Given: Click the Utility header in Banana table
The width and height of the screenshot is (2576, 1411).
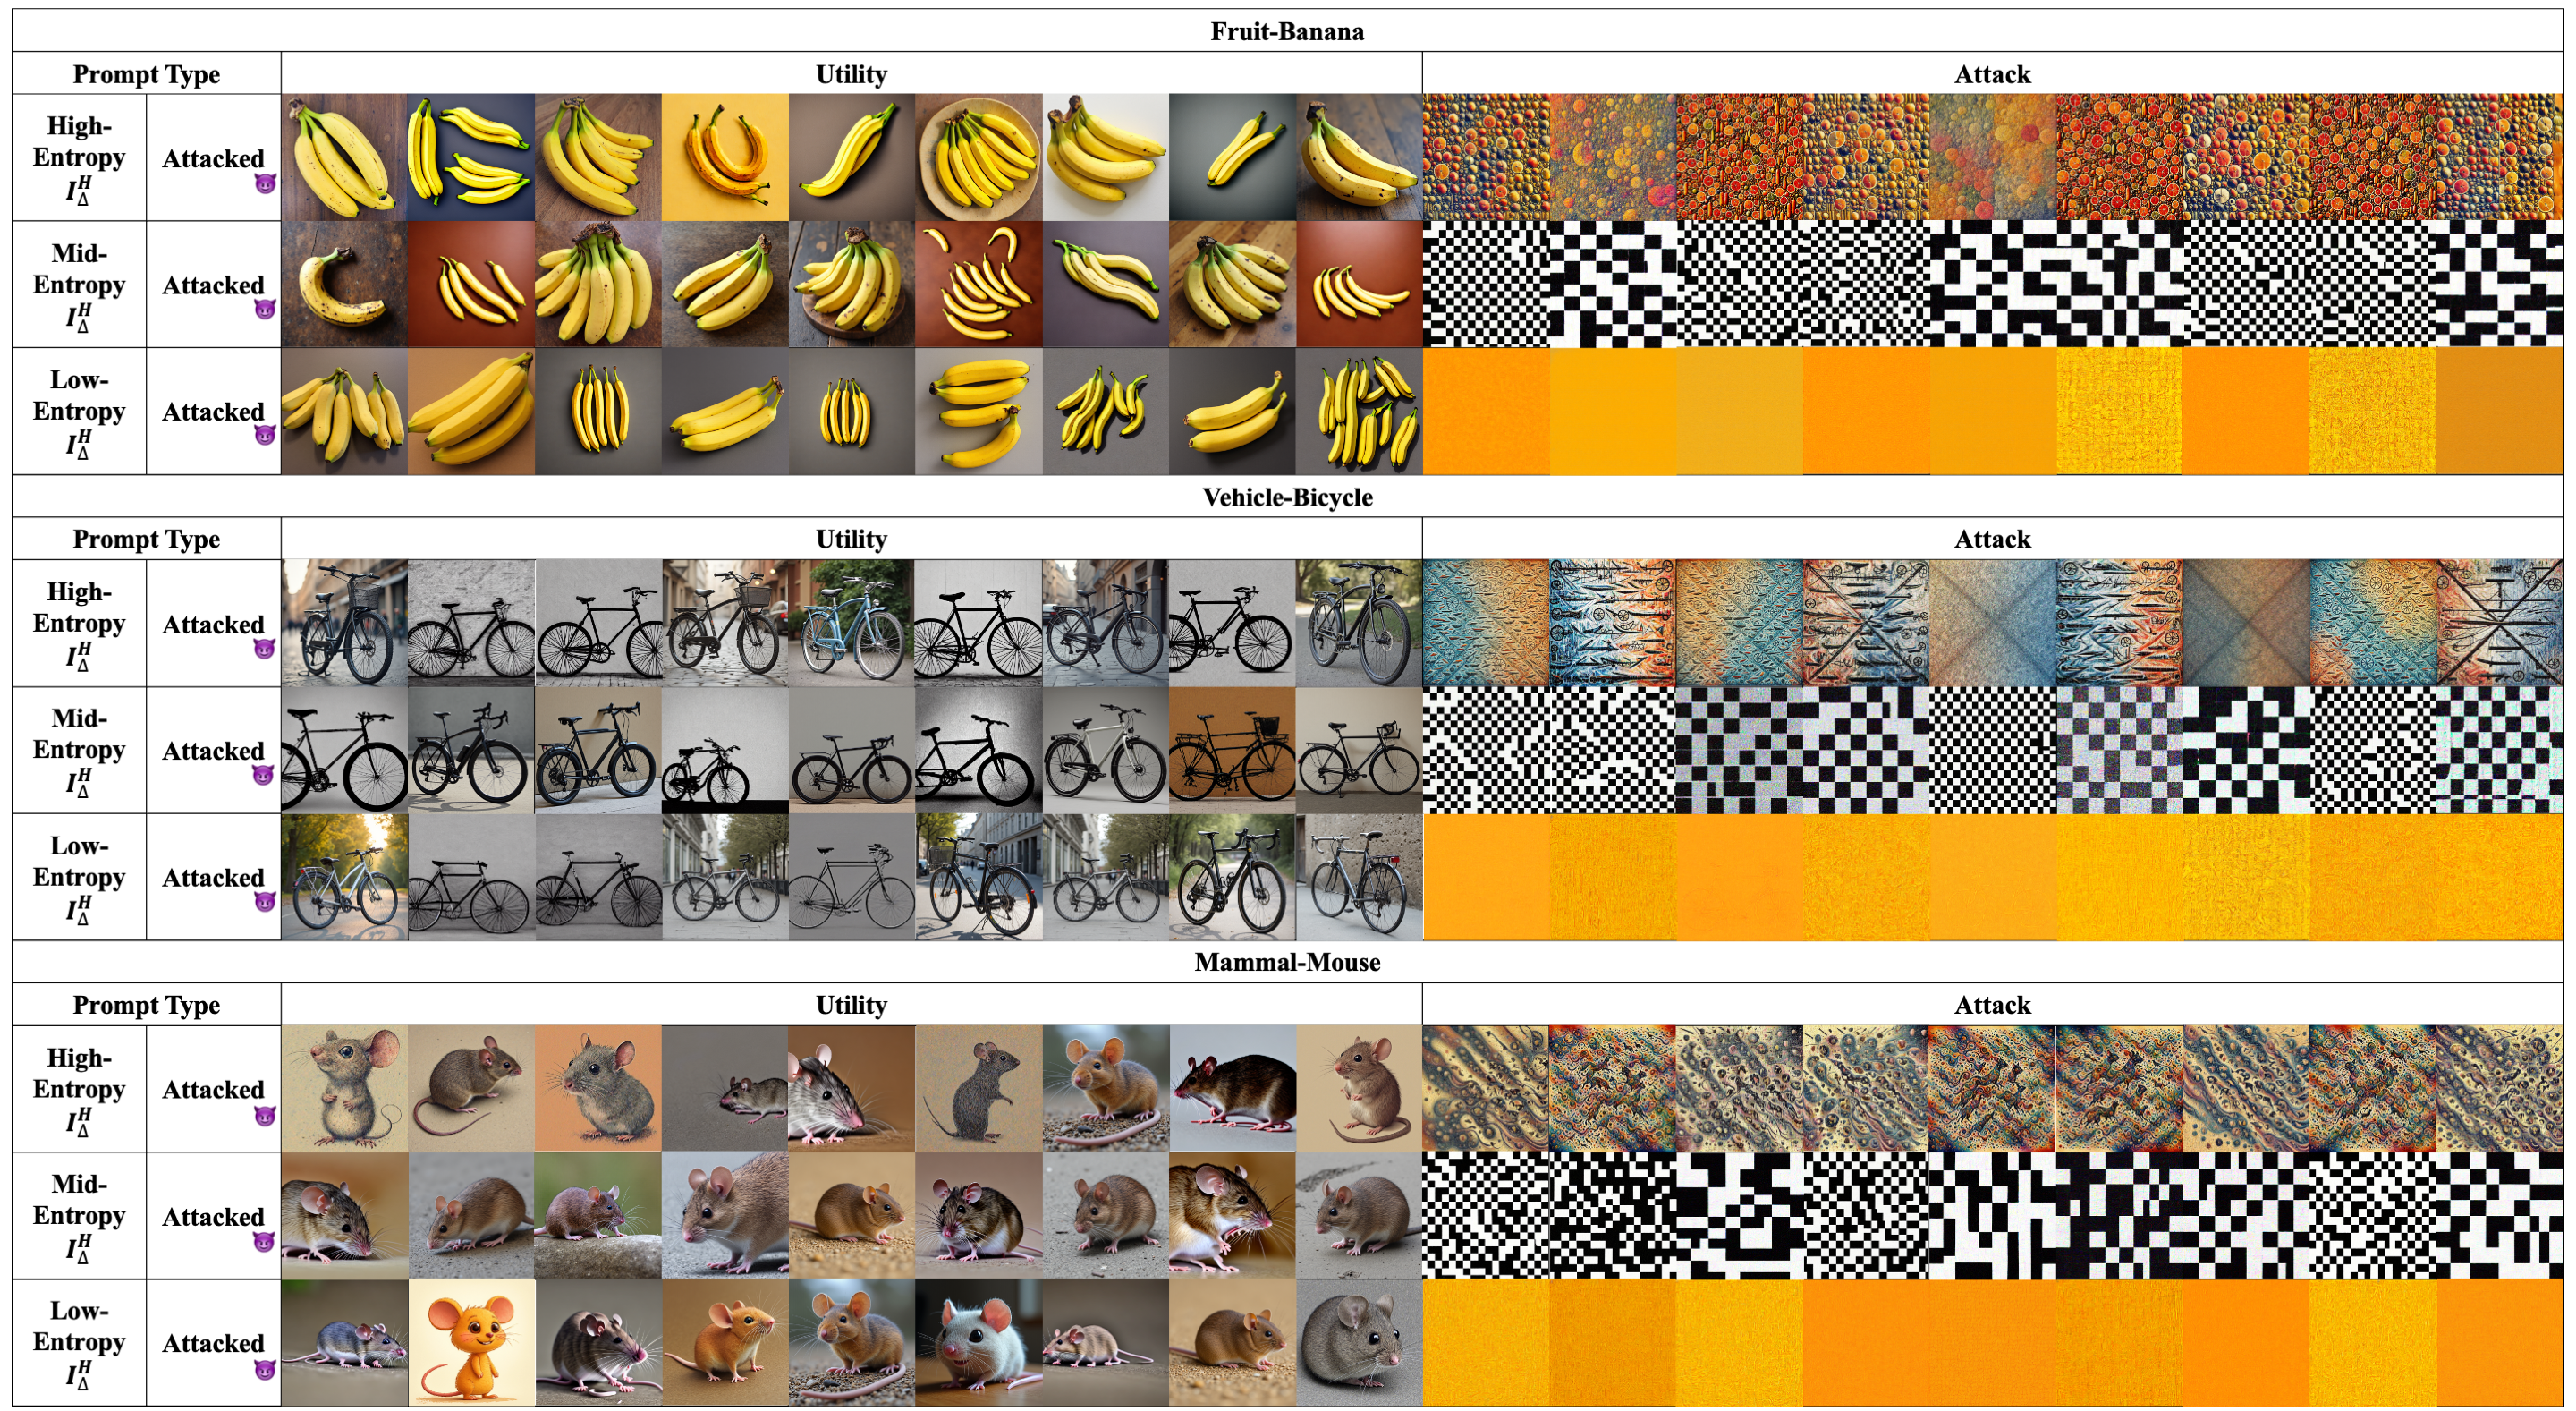Looking at the screenshot, I should click(851, 74).
